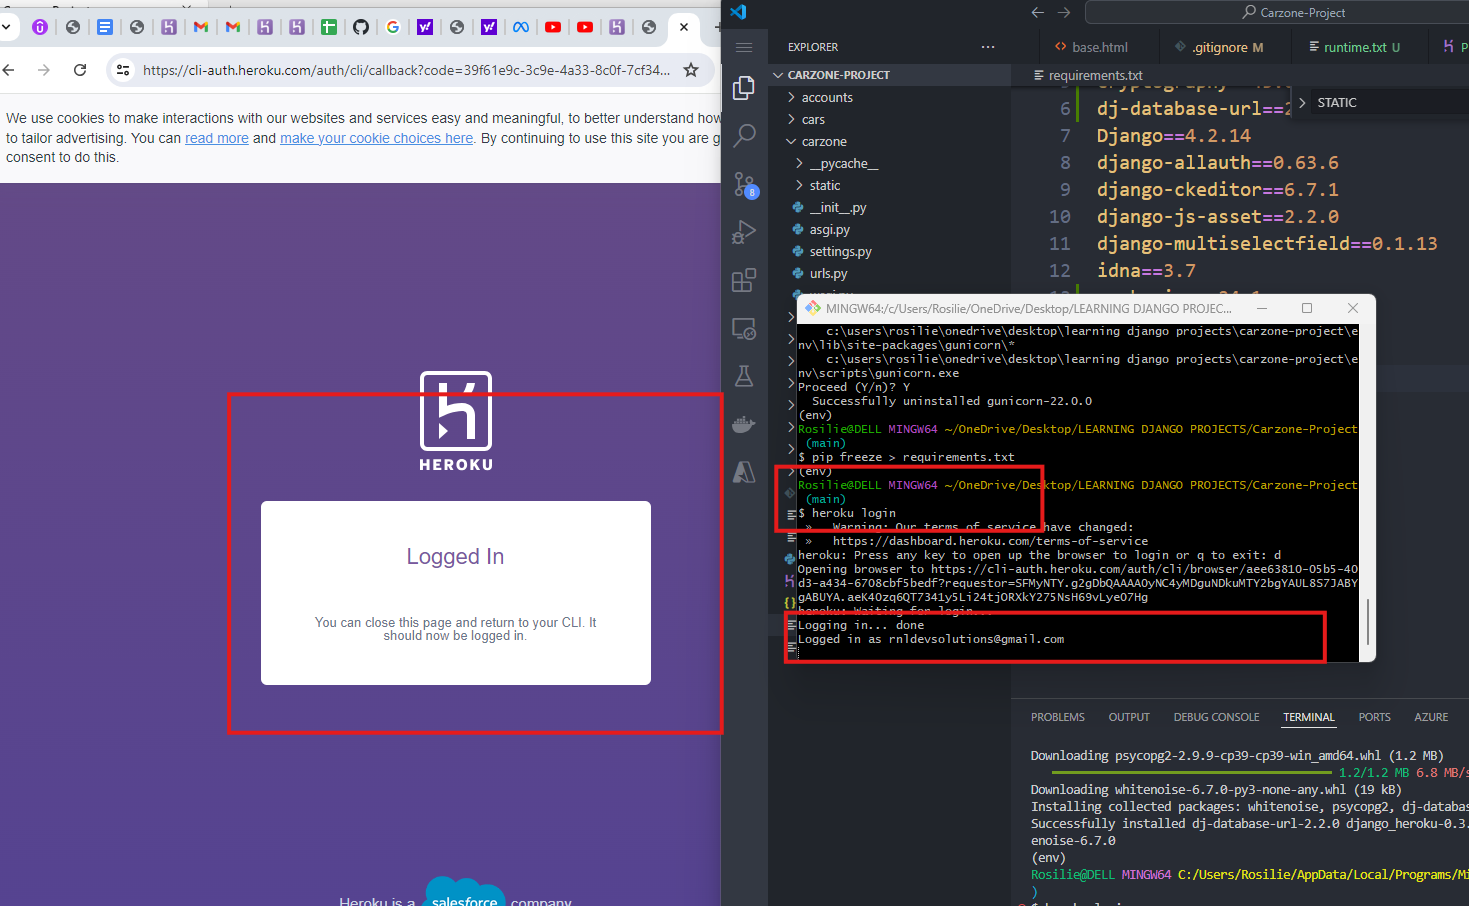Switch to the purple U icon browser tab
Viewport: 1469px width, 906px height.
(x=40, y=27)
